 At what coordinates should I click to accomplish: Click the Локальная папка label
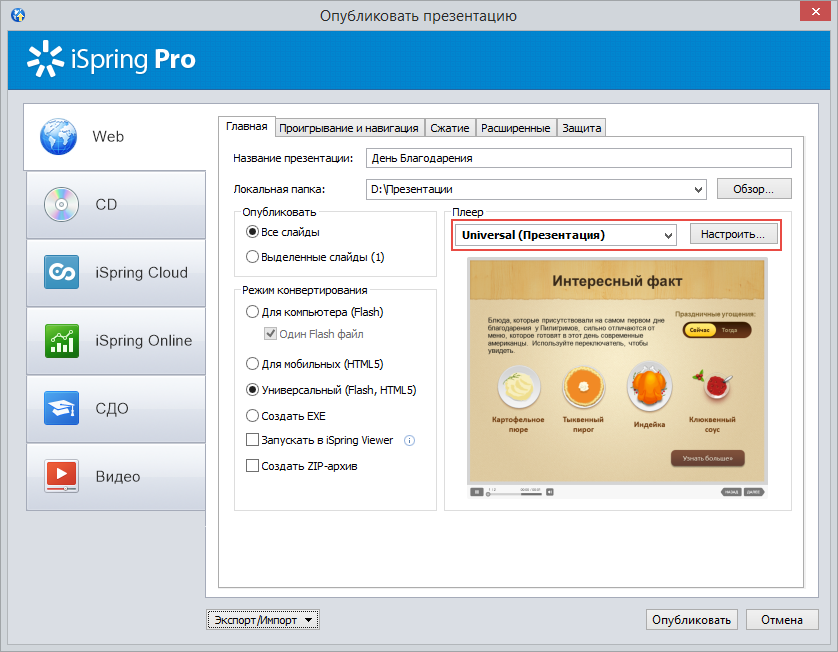coord(279,189)
